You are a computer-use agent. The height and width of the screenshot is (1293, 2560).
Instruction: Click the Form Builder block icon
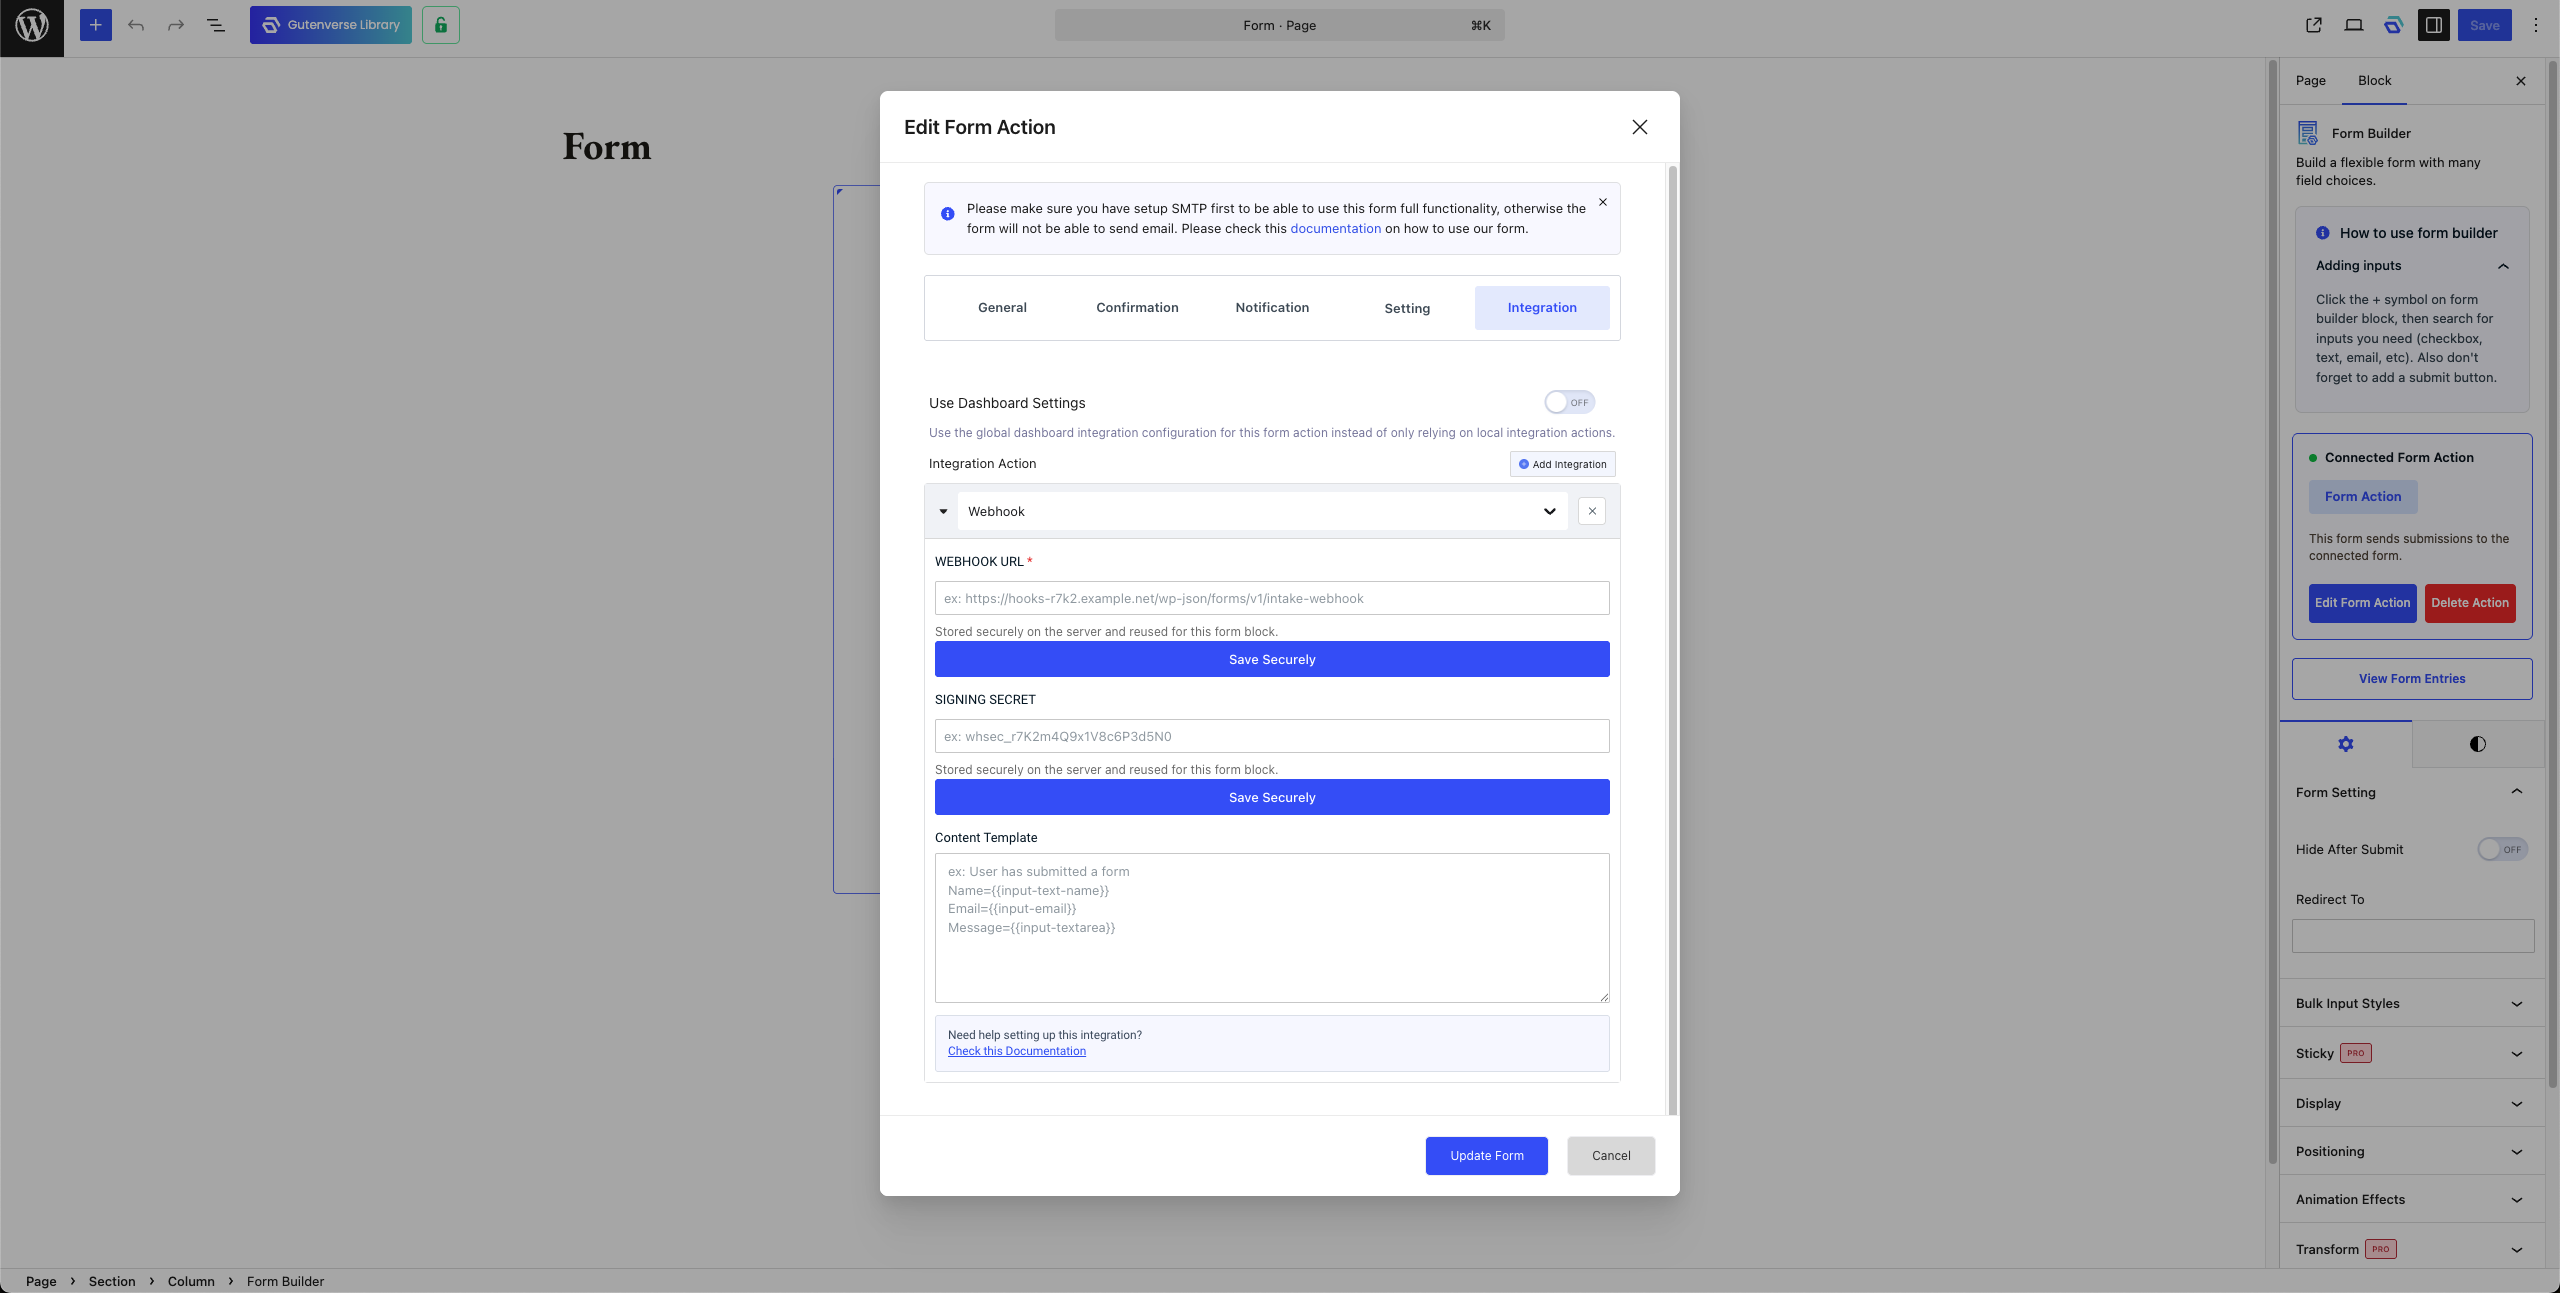click(2308, 133)
